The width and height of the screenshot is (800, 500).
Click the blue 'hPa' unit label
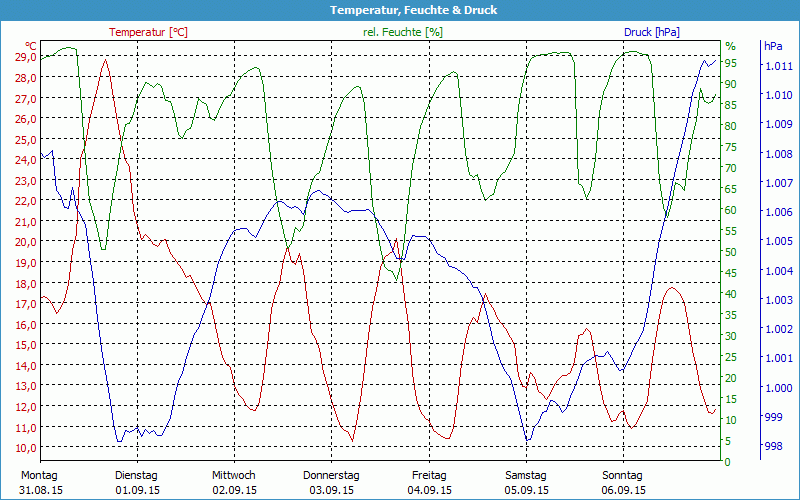pos(773,46)
